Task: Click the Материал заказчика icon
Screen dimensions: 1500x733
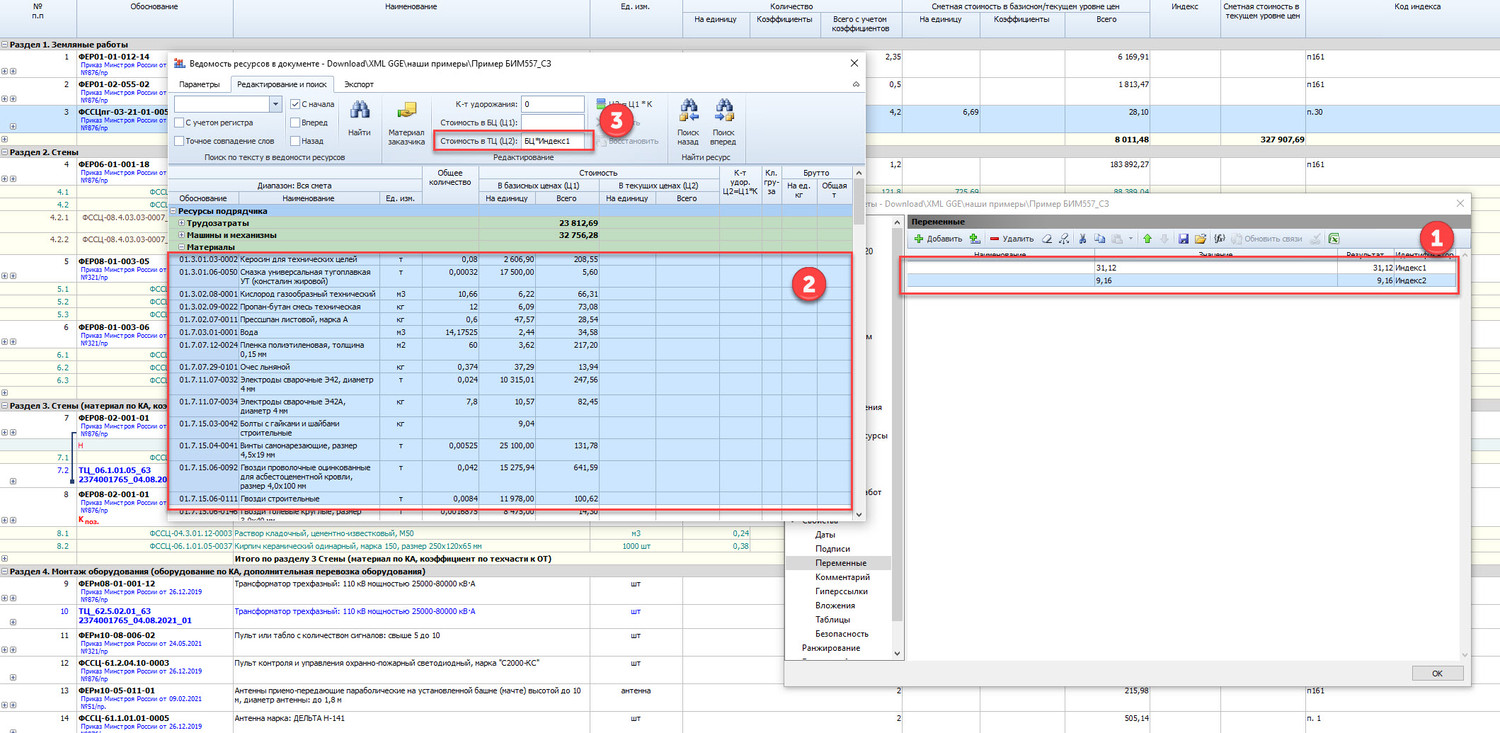Action: (407, 112)
